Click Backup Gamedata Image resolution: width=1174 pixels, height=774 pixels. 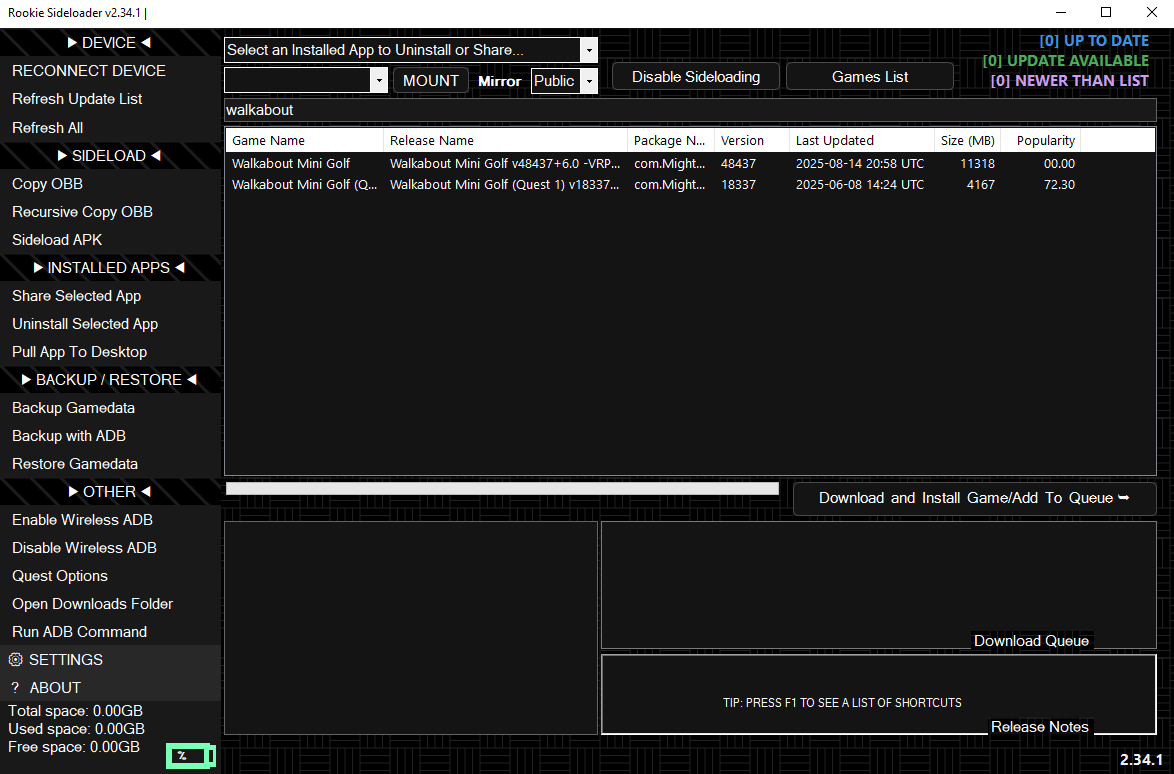point(111,408)
